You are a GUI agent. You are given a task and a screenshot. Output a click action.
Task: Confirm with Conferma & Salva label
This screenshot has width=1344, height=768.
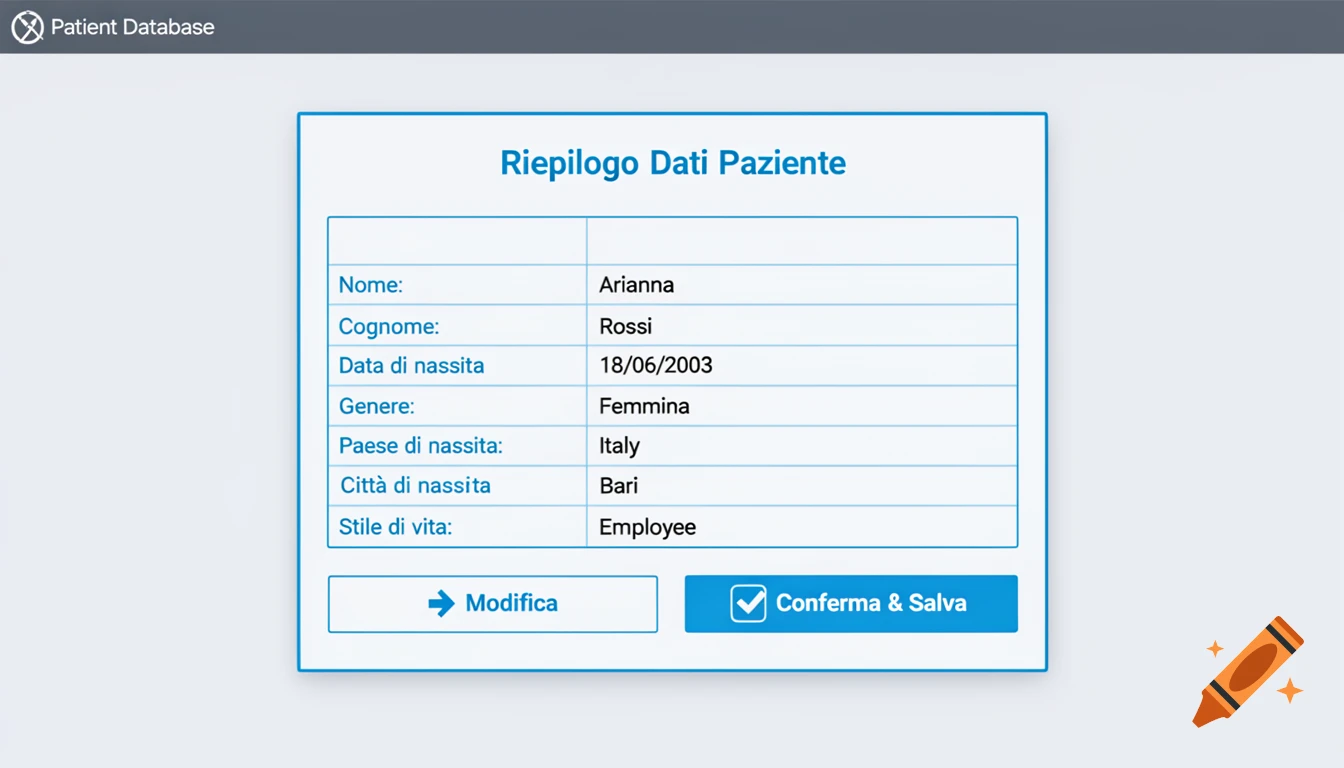[871, 603]
